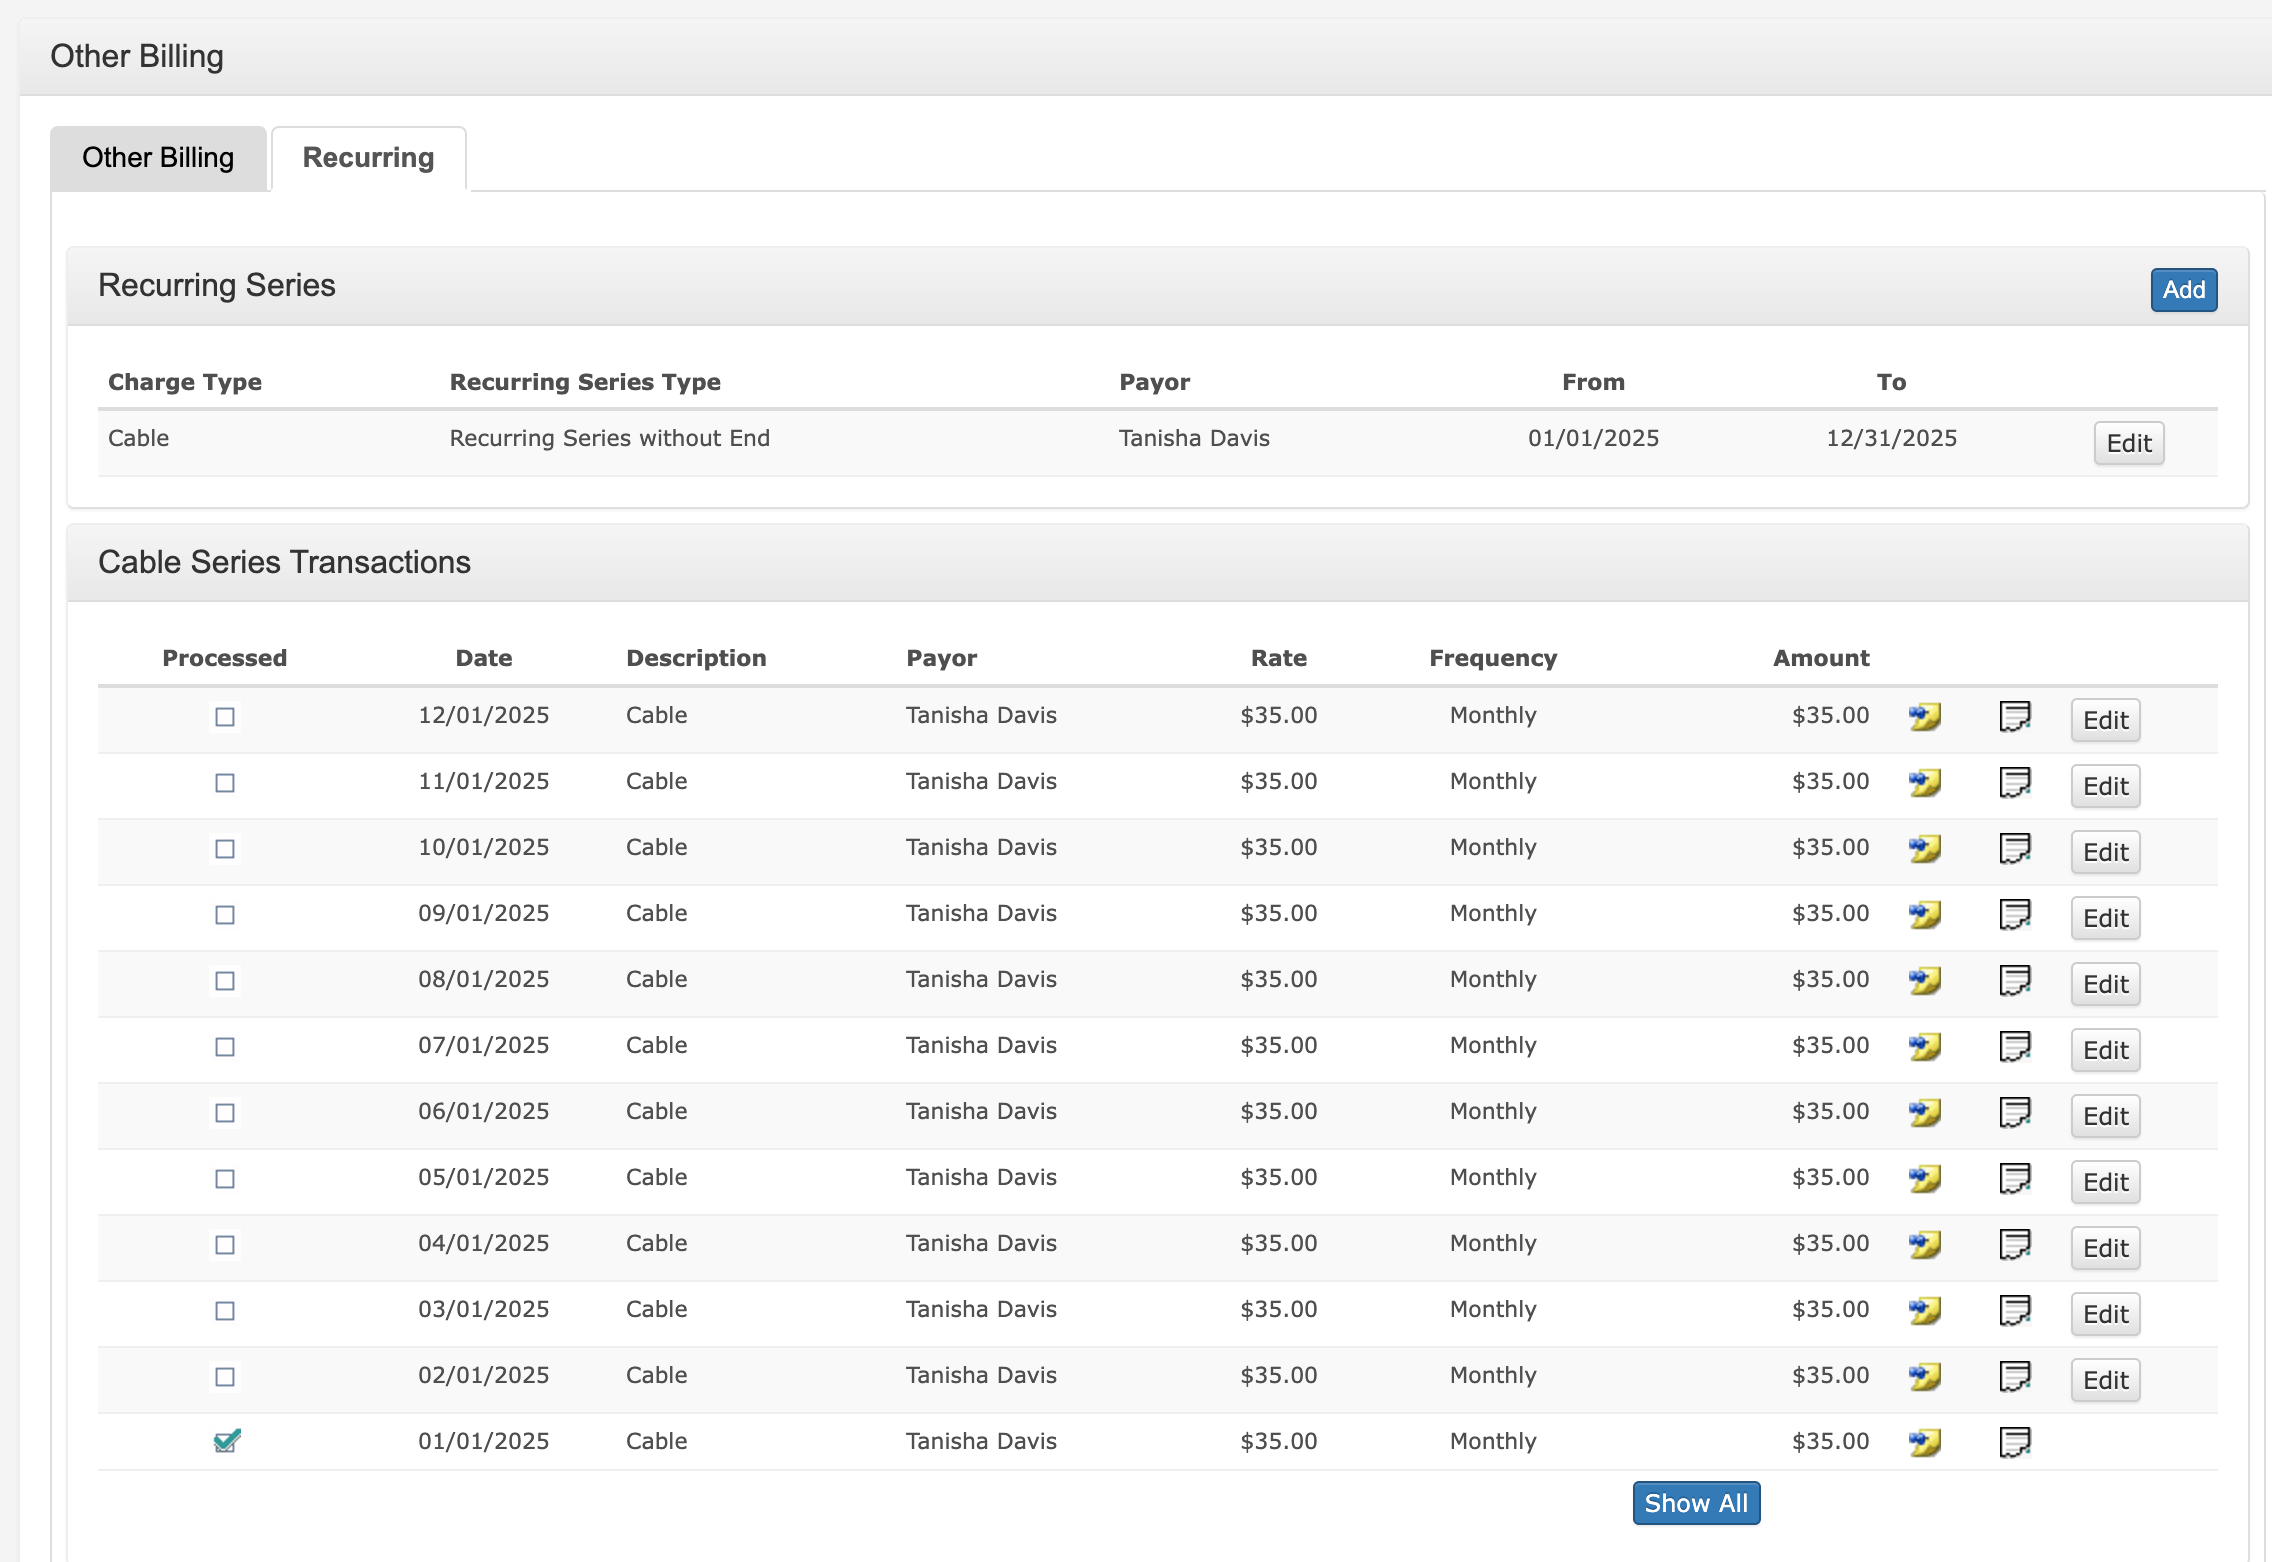
Task: Click pinned note icon on 02/01/2025 row
Action: tap(1924, 1377)
